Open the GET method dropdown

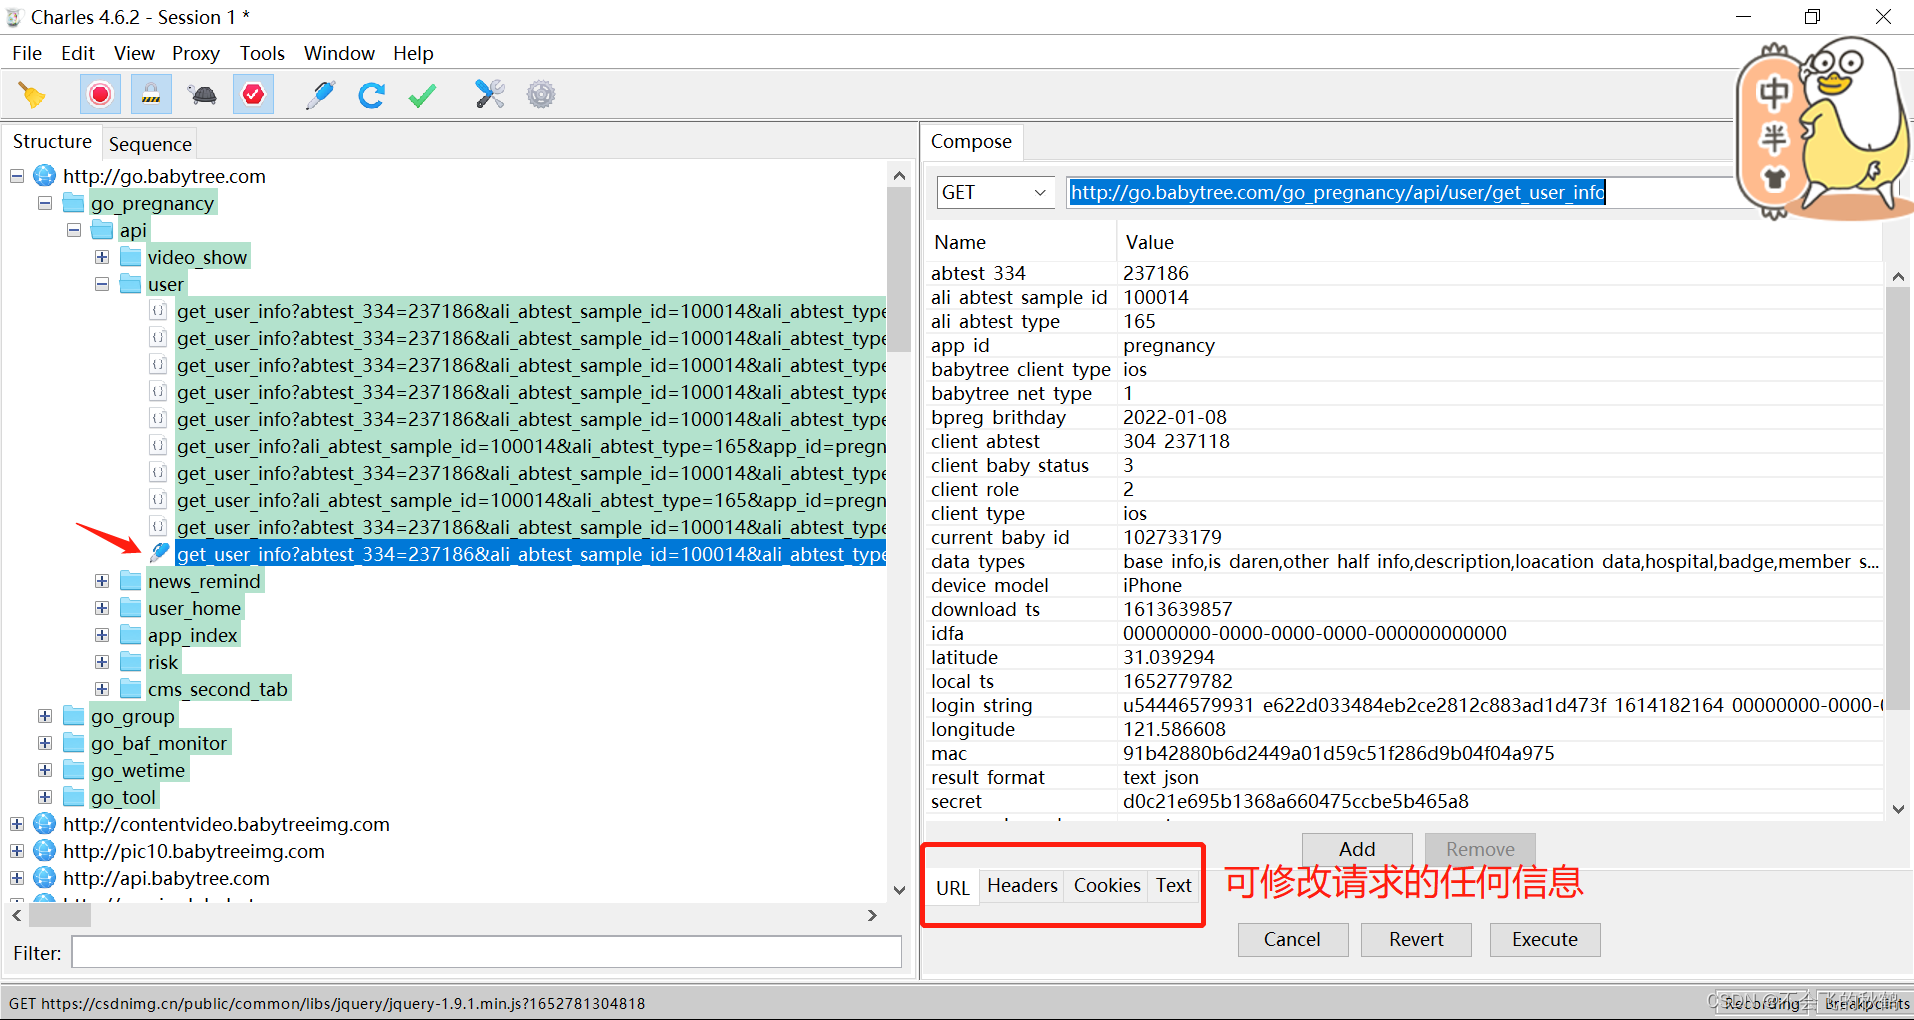pyautogui.click(x=996, y=192)
